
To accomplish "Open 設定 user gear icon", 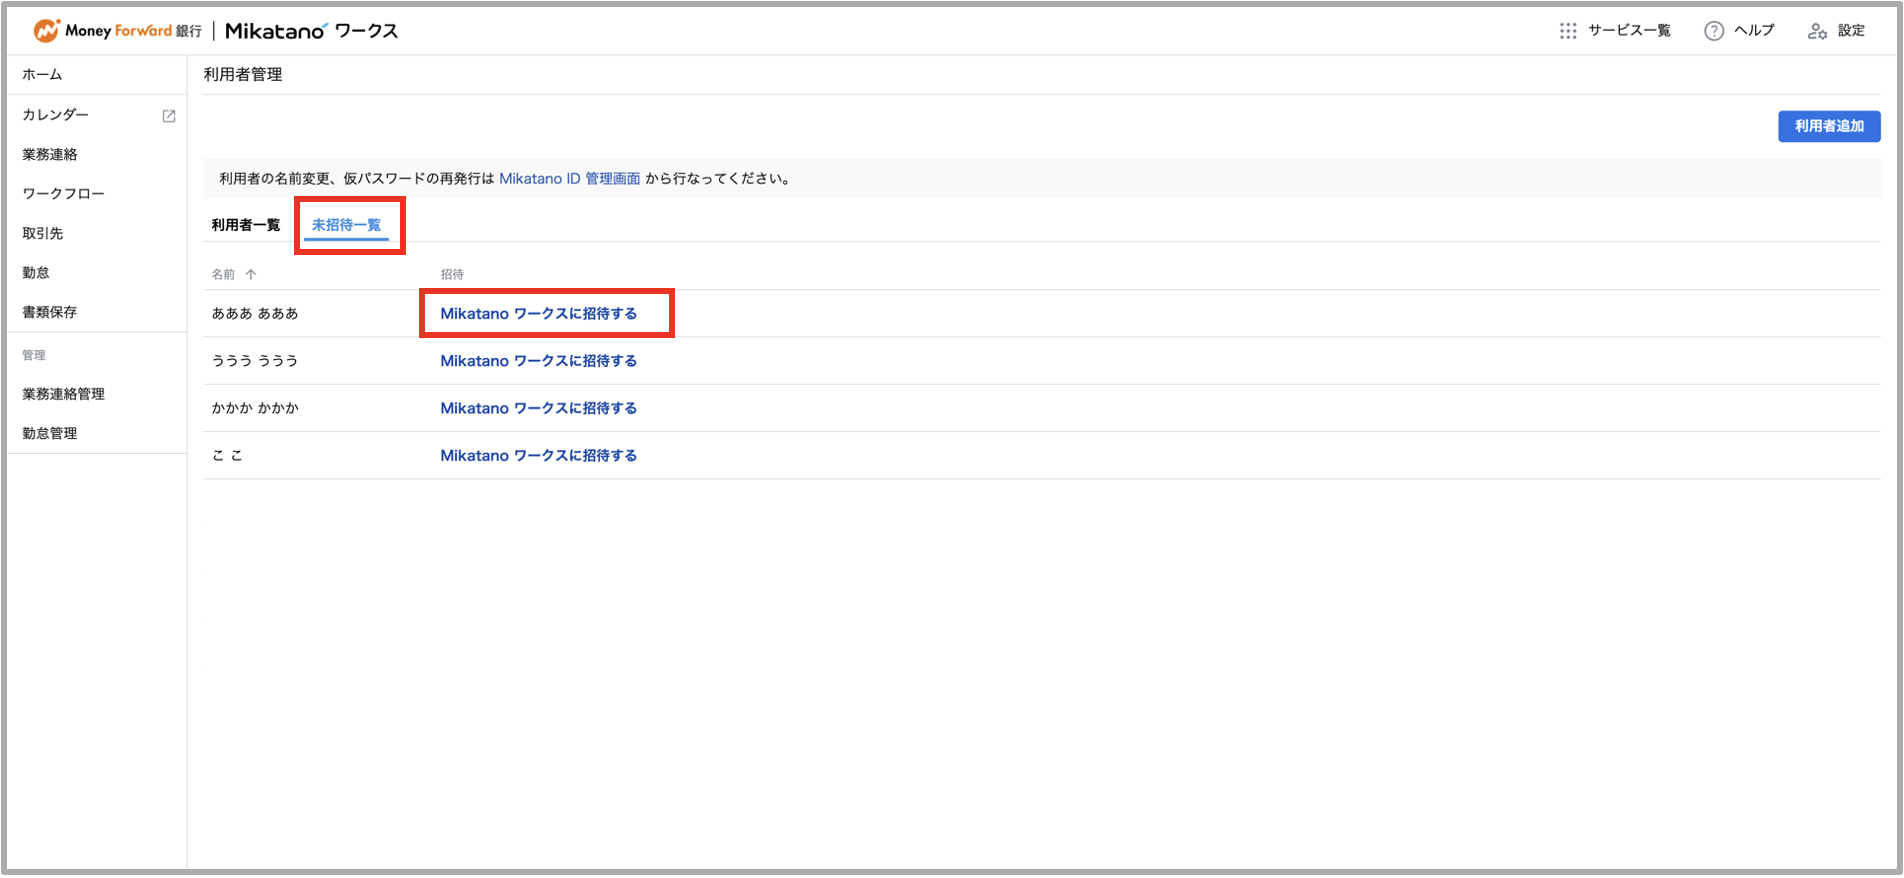I will pos(1817,31).
